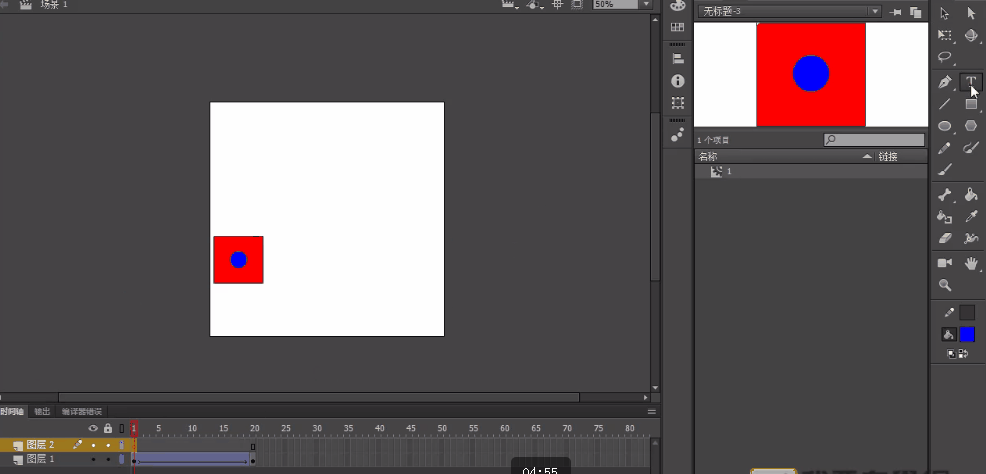Toggle show/hide all layers eye icon
Image resolution: width=986 pixels, height=474 pixels.
[x=93, y=429]
